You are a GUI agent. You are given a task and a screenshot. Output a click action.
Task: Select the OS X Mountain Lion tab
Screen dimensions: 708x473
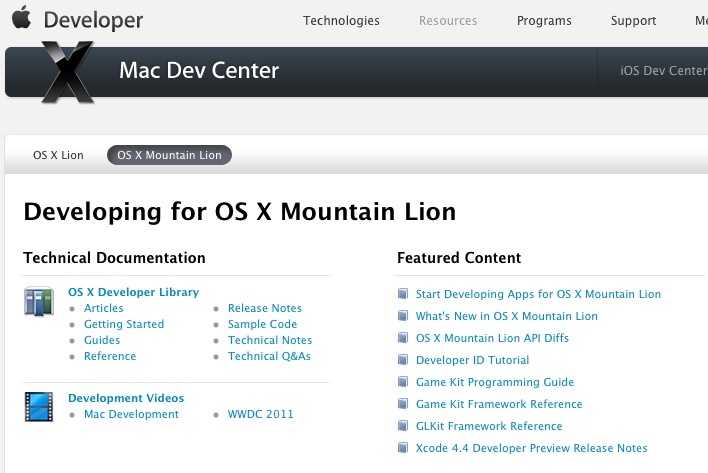tap(169, 155)
